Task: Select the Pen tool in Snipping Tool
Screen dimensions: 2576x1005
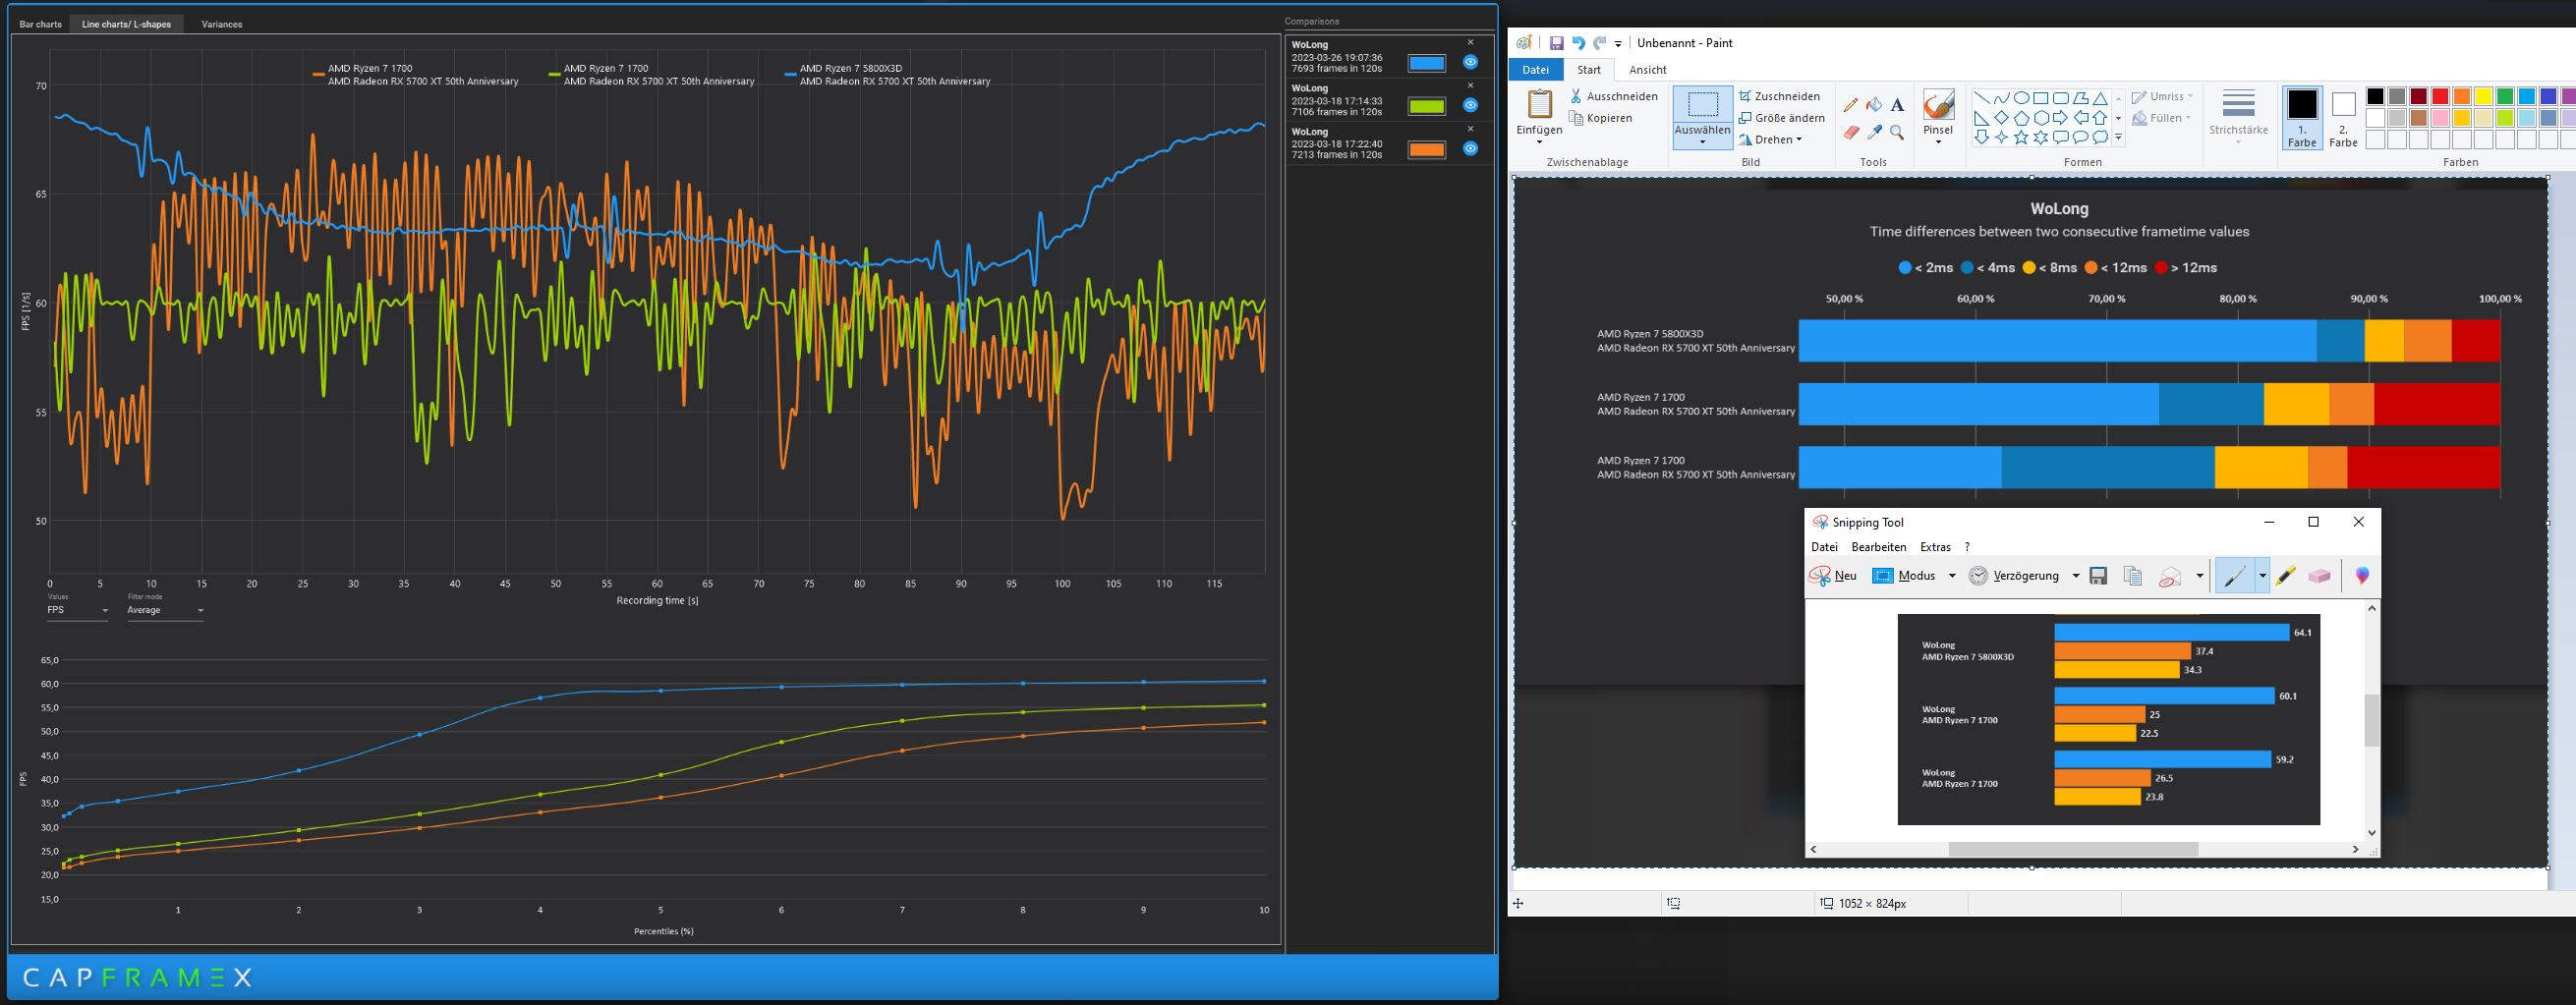Action: [2234, 576]
